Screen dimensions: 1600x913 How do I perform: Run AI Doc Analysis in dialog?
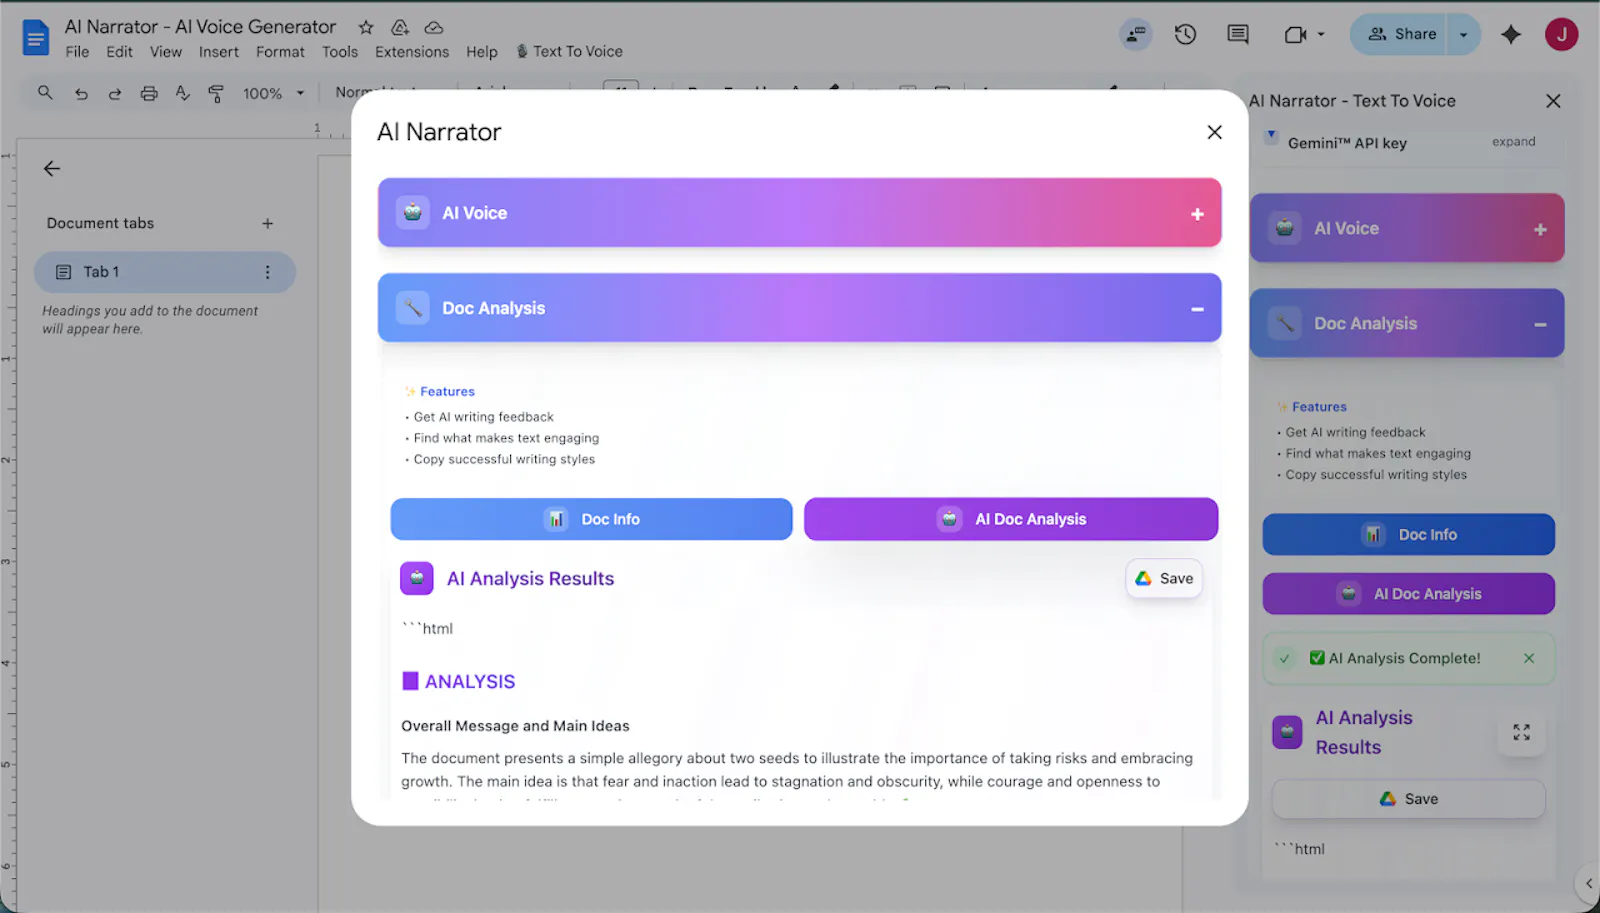pos(1011,519)
